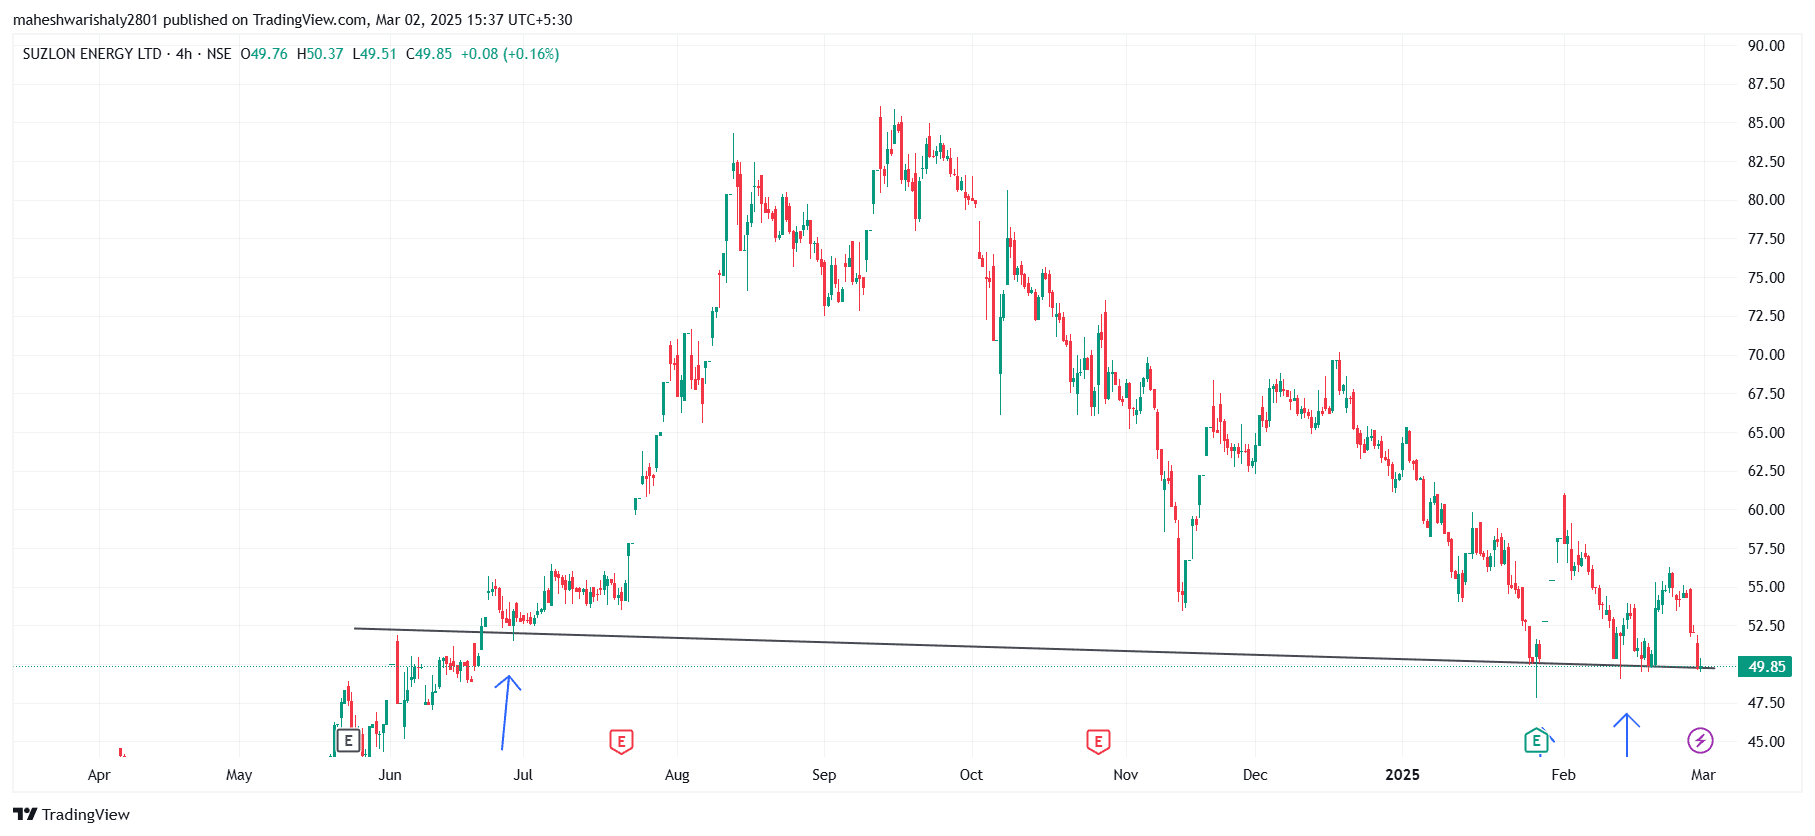This screenshot has width=1815, height=836.
Task: Click the May label on the time axis
Action: tap(239, 775)
